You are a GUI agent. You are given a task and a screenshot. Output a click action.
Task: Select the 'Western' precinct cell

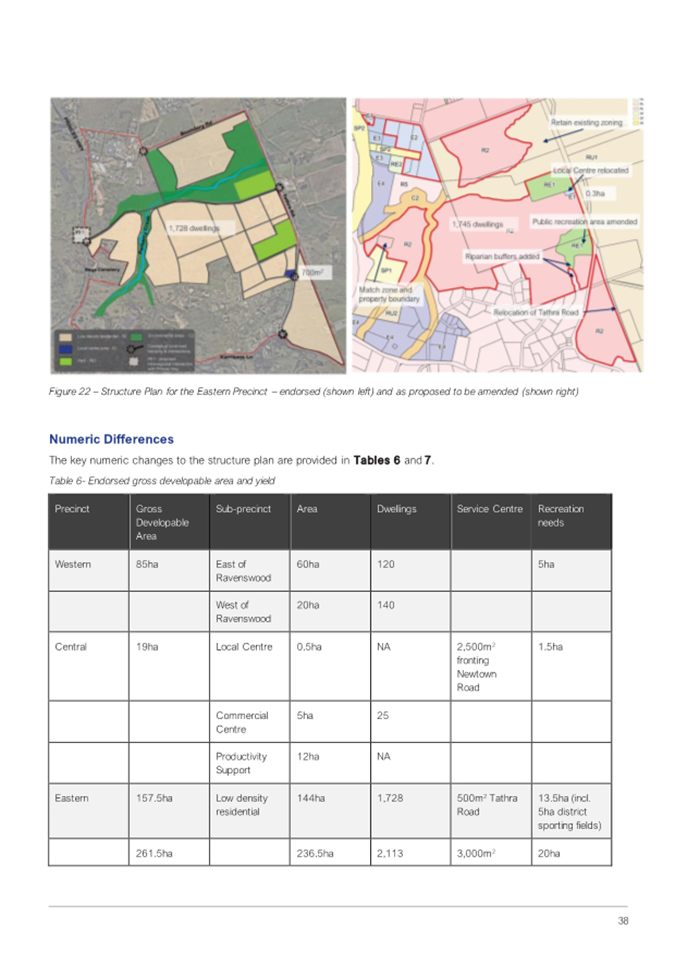(x=73, y=564)
